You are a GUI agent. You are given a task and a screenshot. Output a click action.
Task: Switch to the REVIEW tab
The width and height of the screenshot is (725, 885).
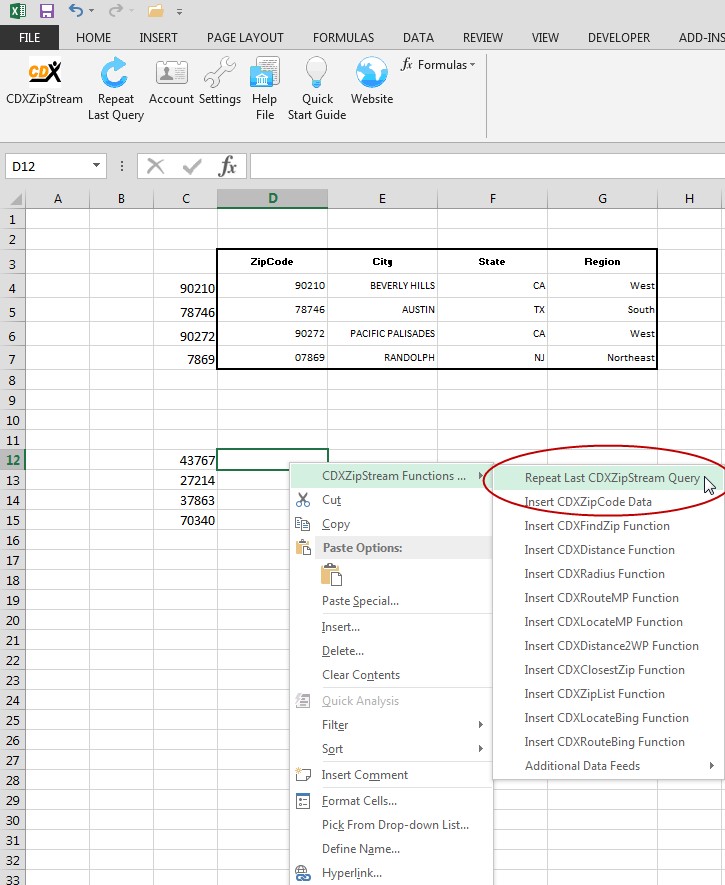pyautogui.click(x=482, y=38)
